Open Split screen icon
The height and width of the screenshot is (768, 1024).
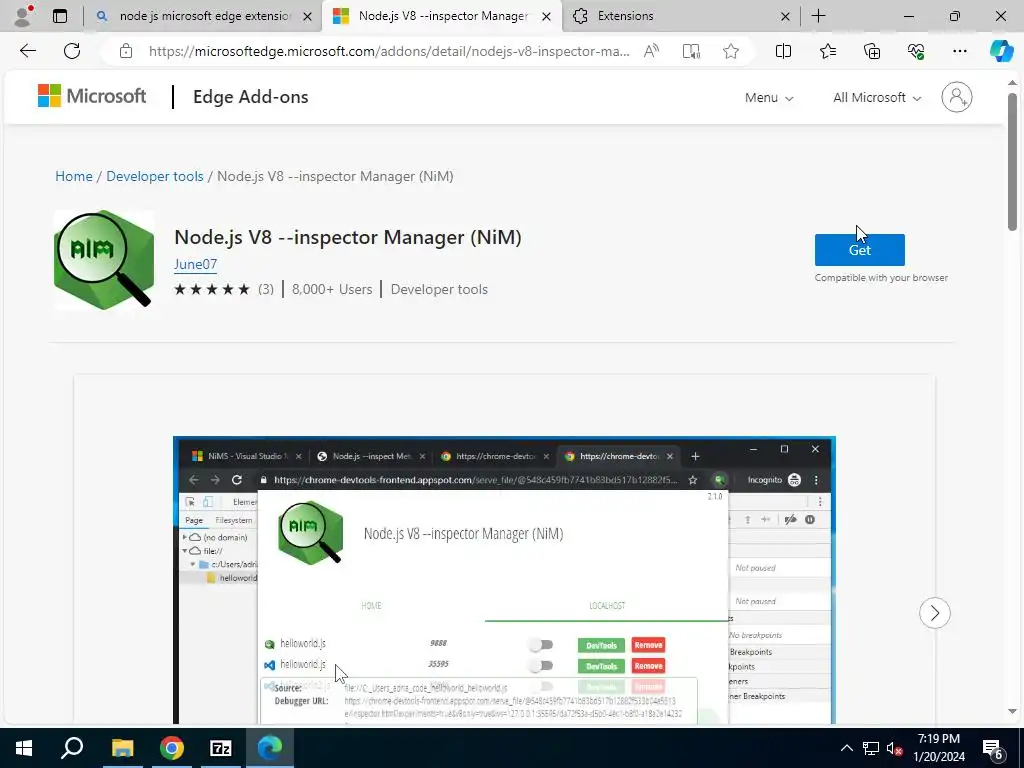[x=783, y=51]
